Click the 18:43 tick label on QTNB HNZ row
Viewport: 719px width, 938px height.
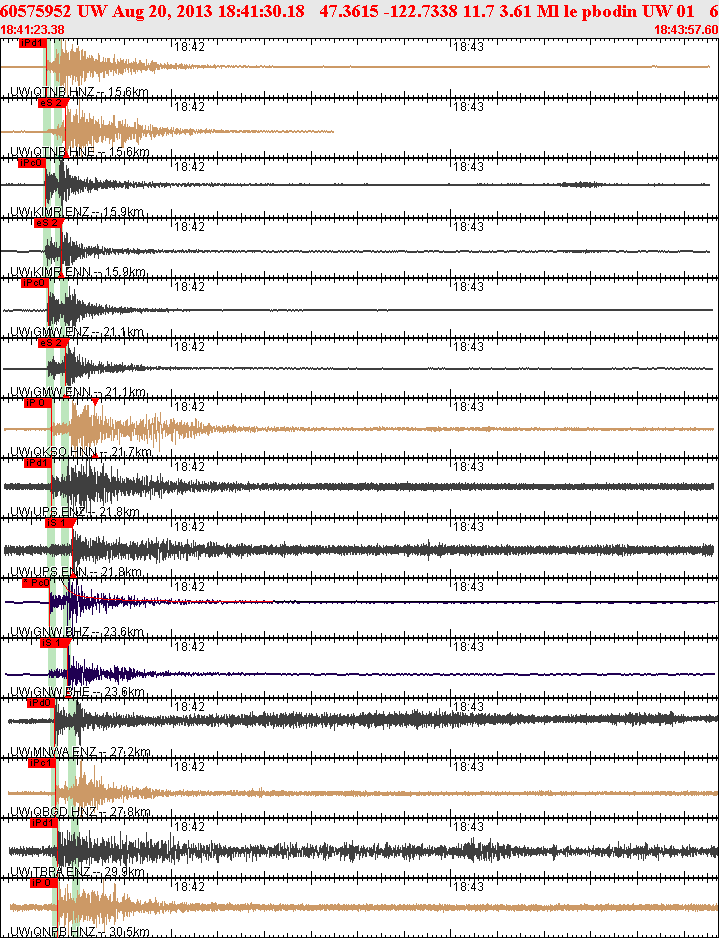(468, 47)
